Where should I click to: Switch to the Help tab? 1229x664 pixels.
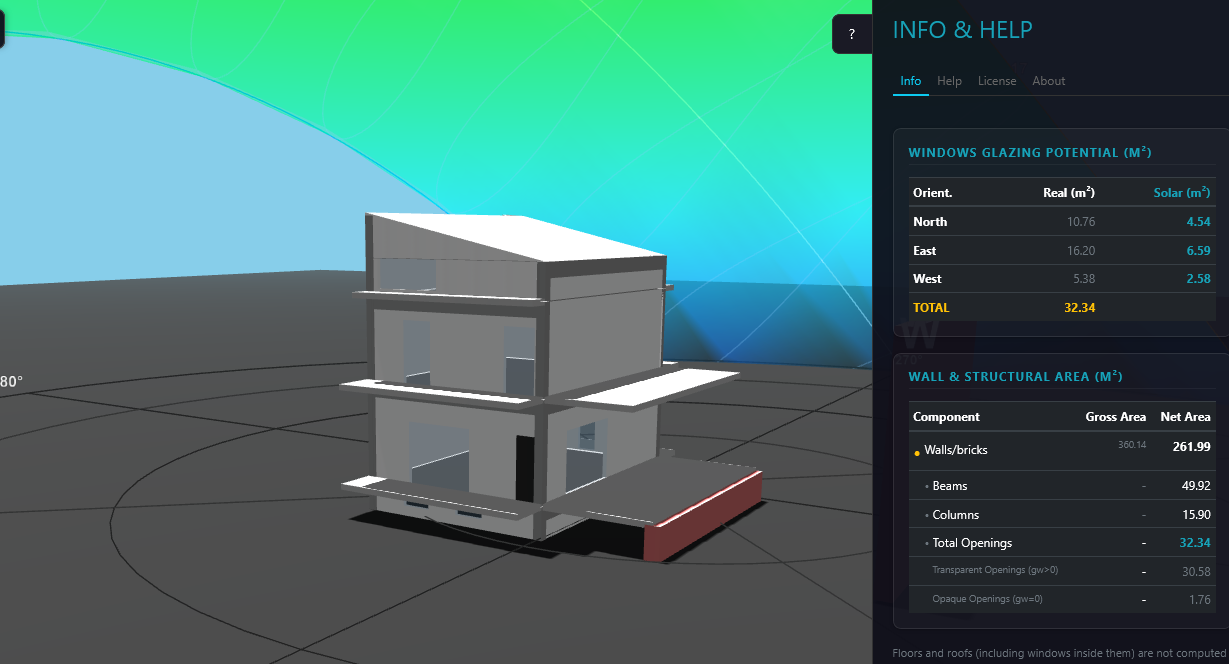949,81
